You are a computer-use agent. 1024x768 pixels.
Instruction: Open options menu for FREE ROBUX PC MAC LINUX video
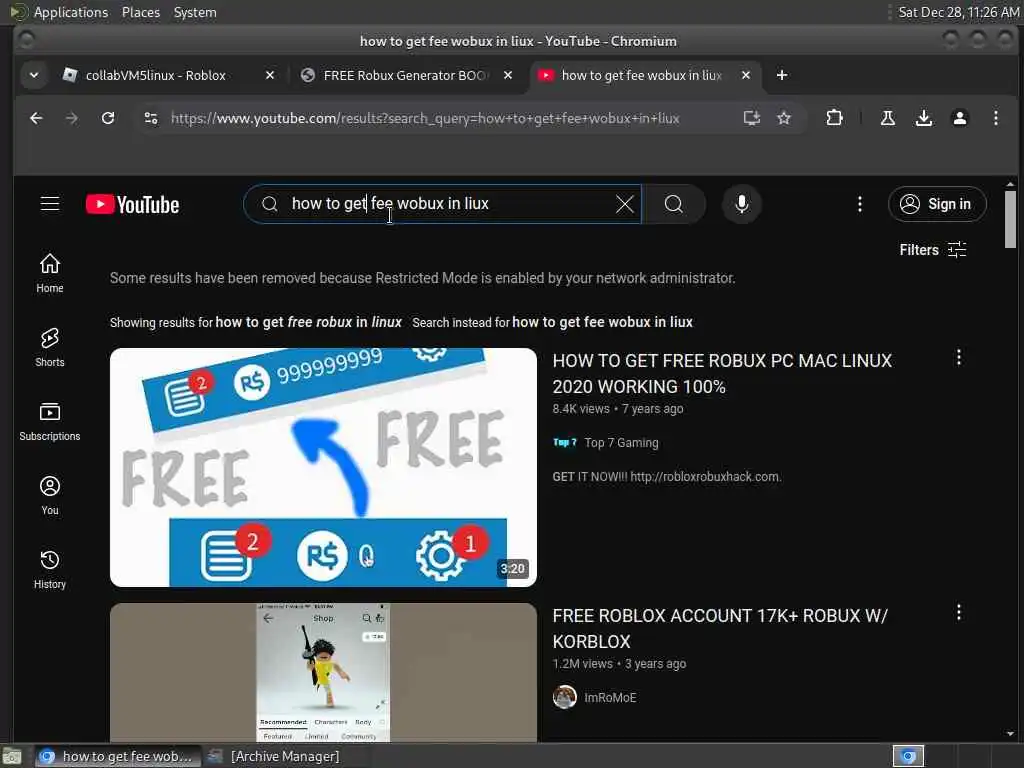(x=959, y=357)
